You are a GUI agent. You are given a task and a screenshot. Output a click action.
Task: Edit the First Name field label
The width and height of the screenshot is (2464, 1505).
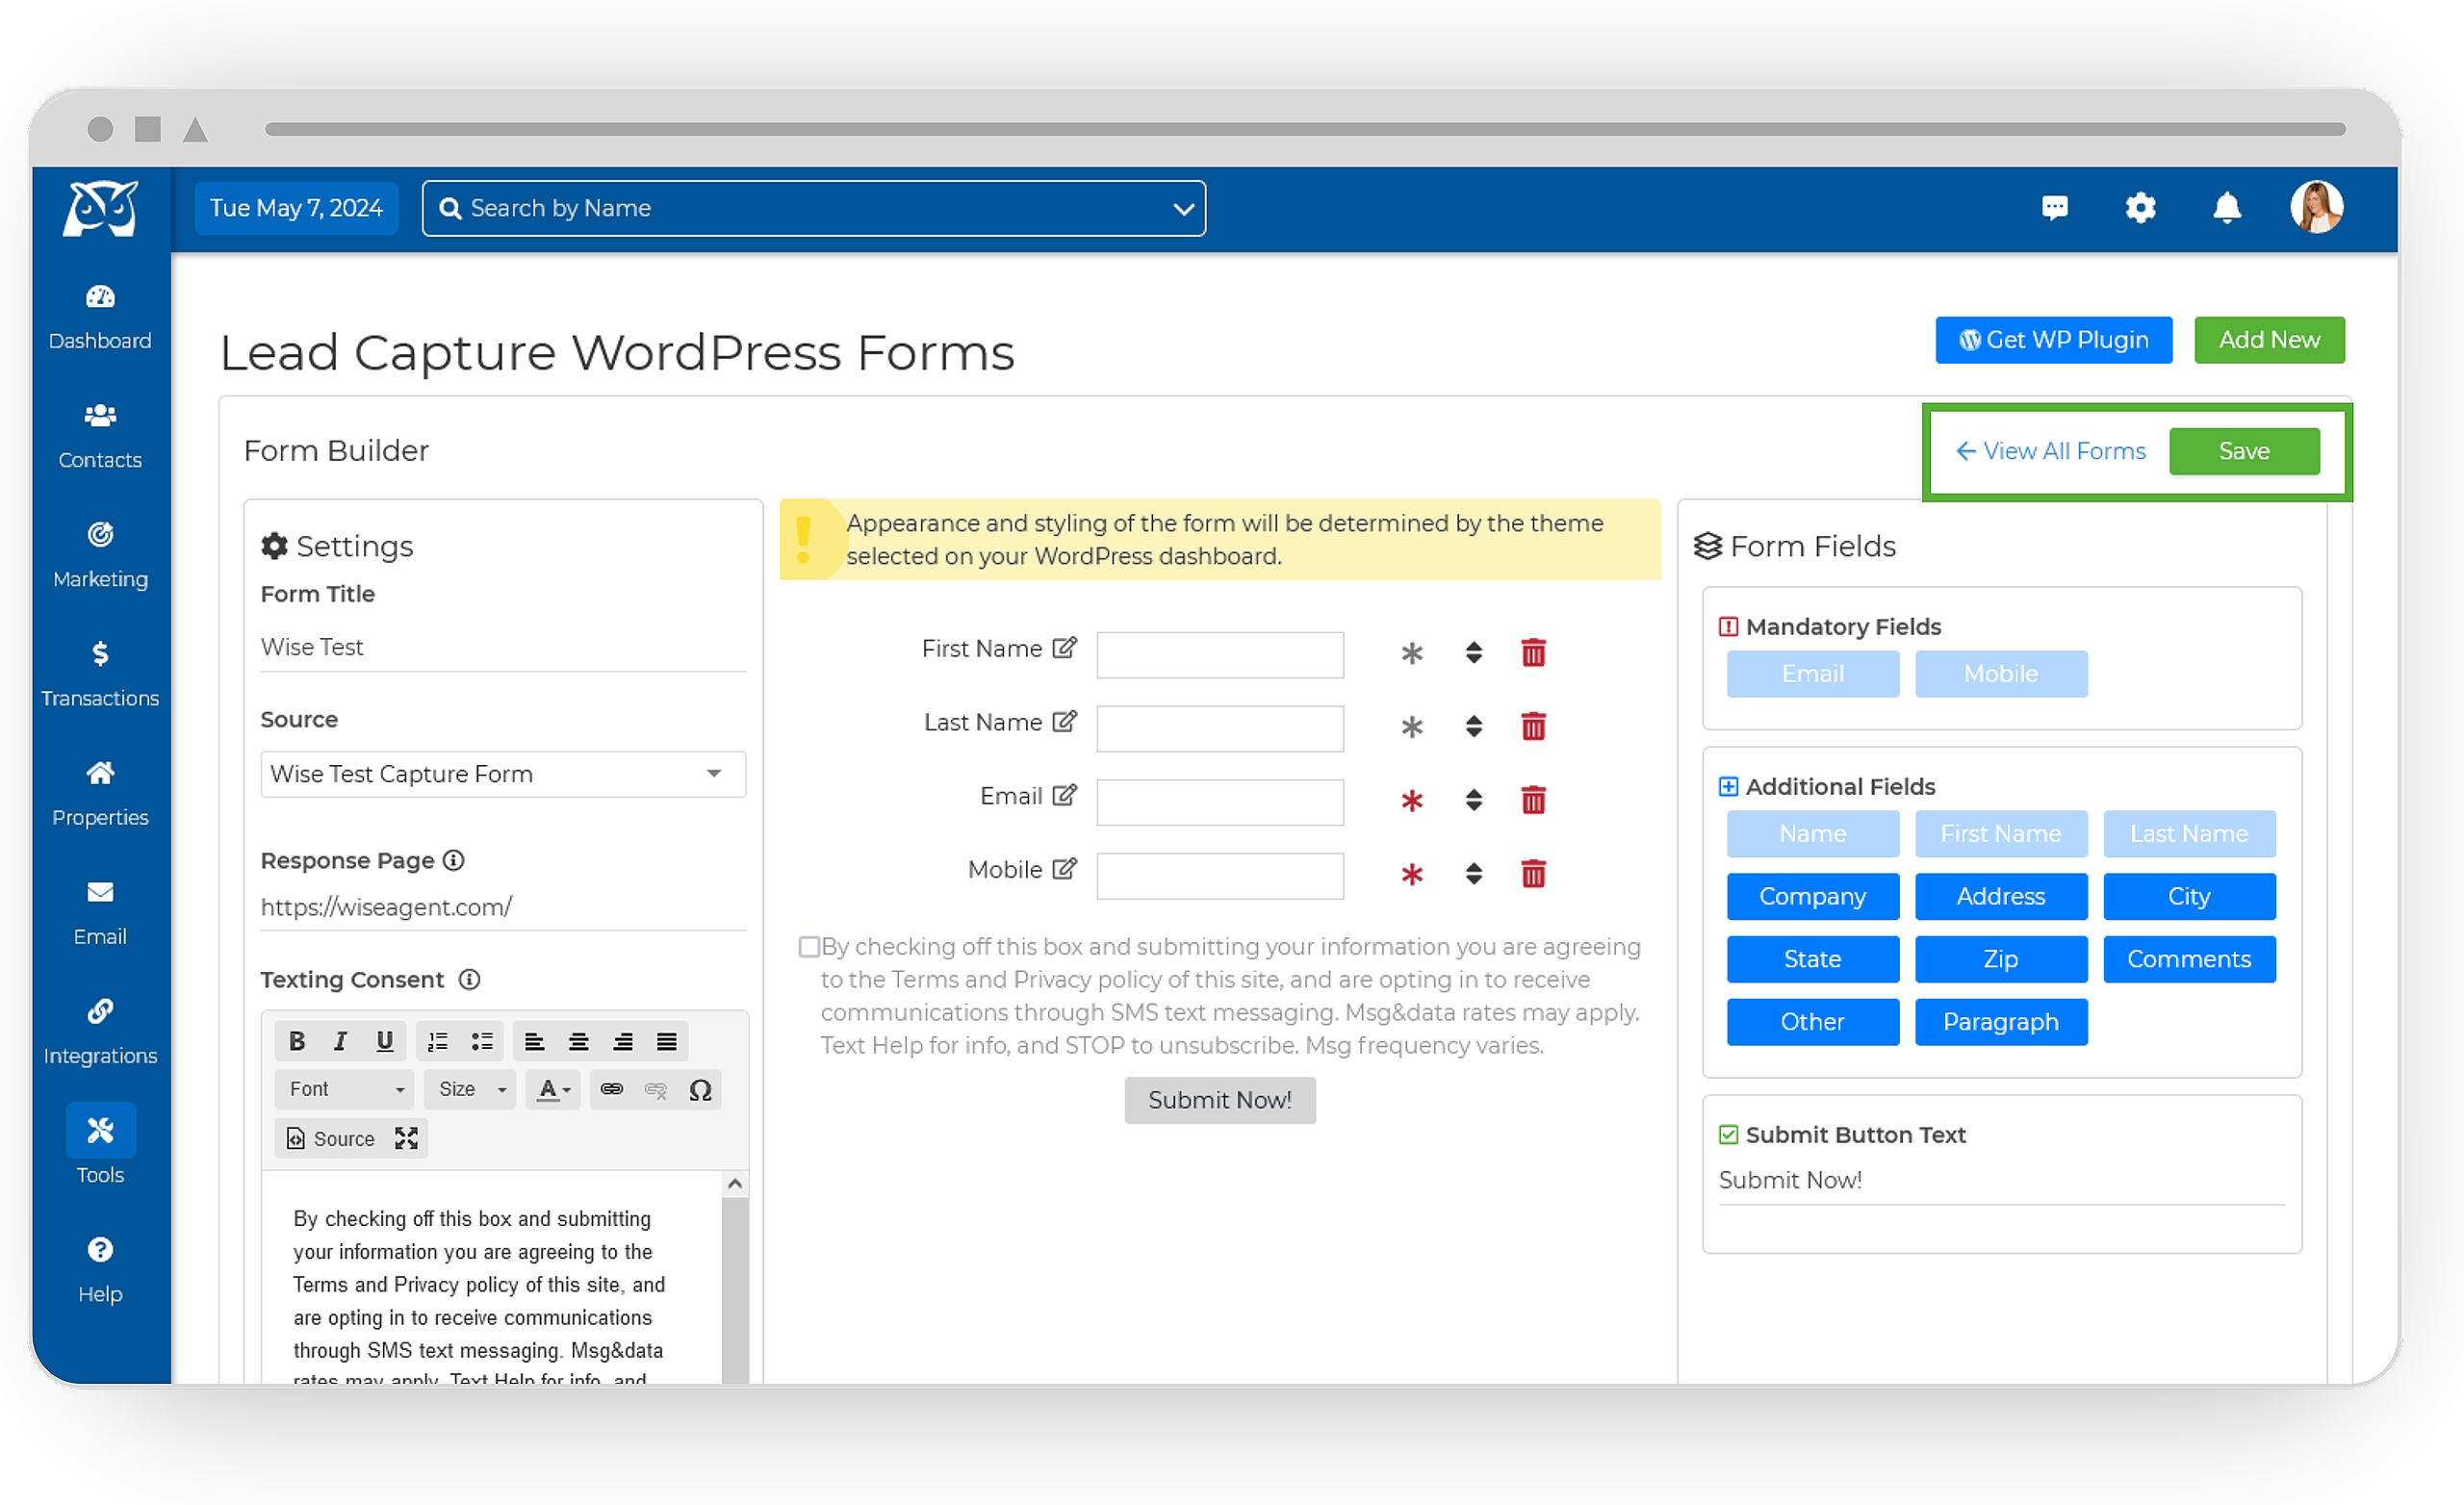click(x=1065, y=648)
